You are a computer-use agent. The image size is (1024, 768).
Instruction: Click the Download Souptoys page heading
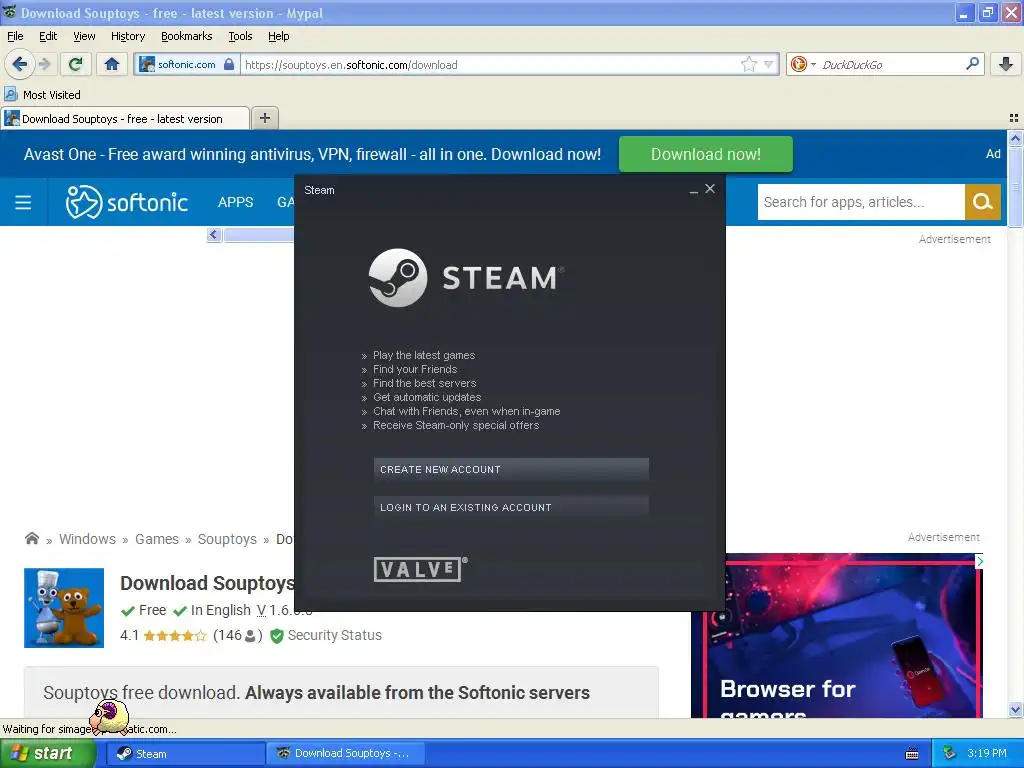[207, 583]
